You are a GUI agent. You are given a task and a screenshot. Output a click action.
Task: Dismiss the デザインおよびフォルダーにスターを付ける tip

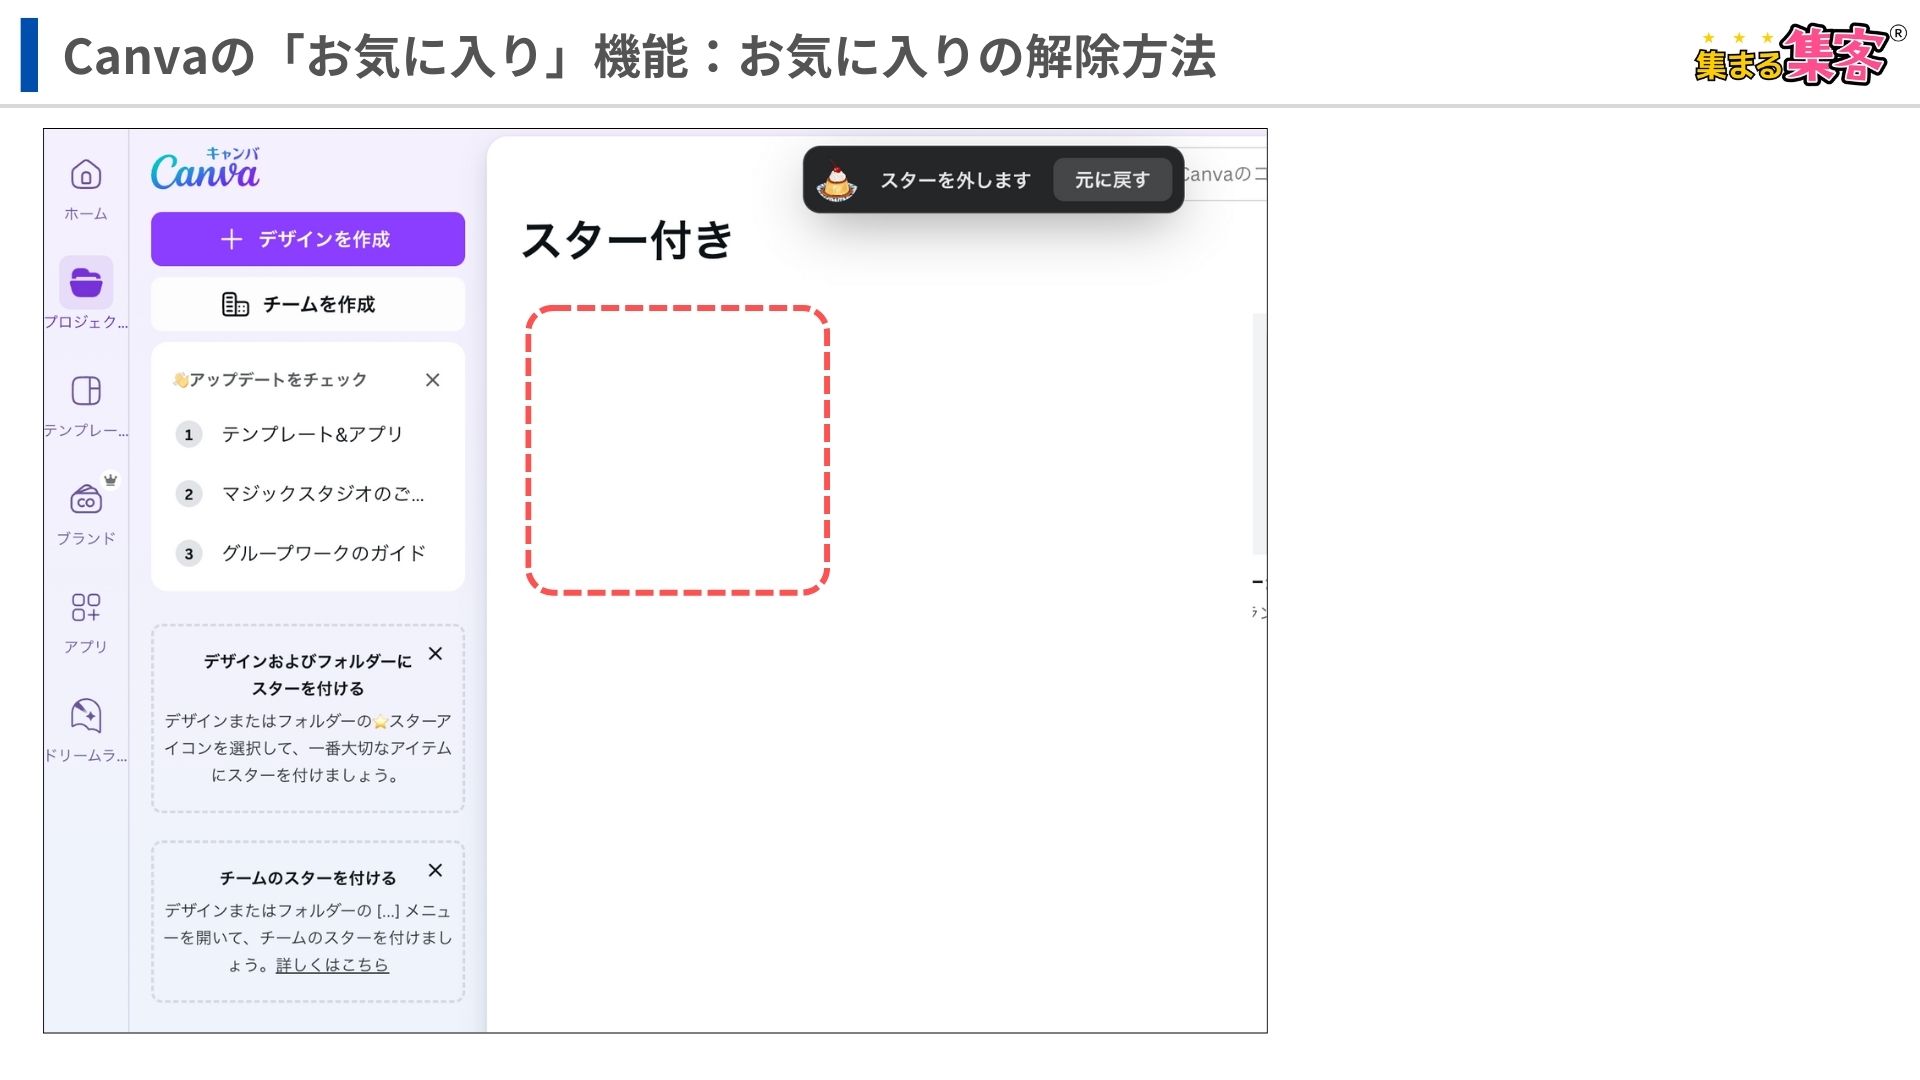coord(435,654)
